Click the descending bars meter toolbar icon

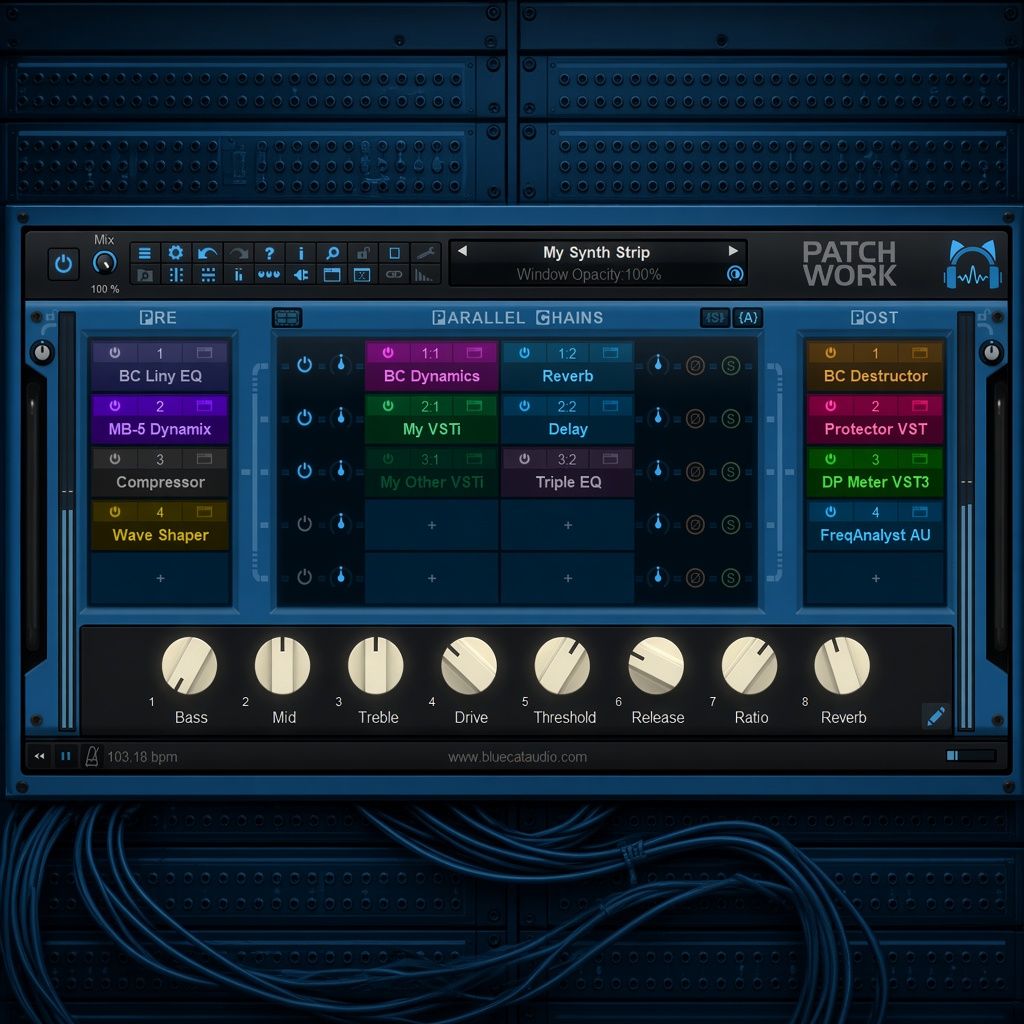point(424,275)
